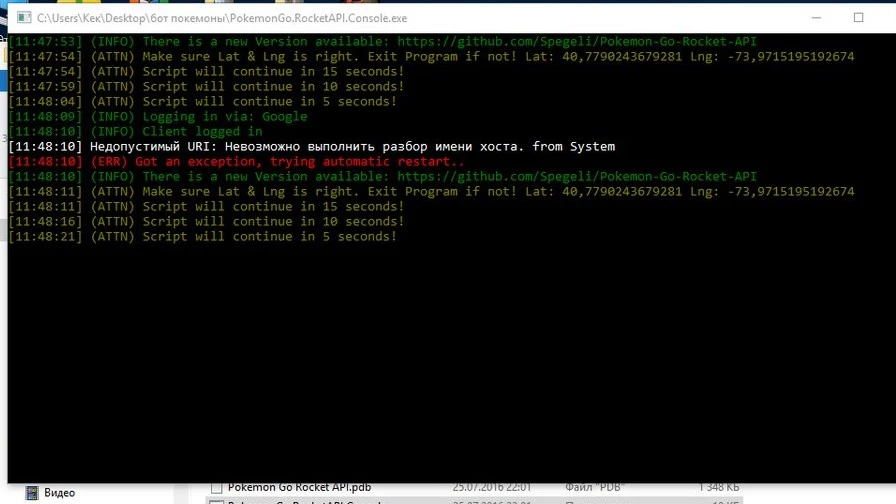Minimize the RocketAPI console window
Image resolution: width=896 pixels, height=504 pixels.
point(816,18)
